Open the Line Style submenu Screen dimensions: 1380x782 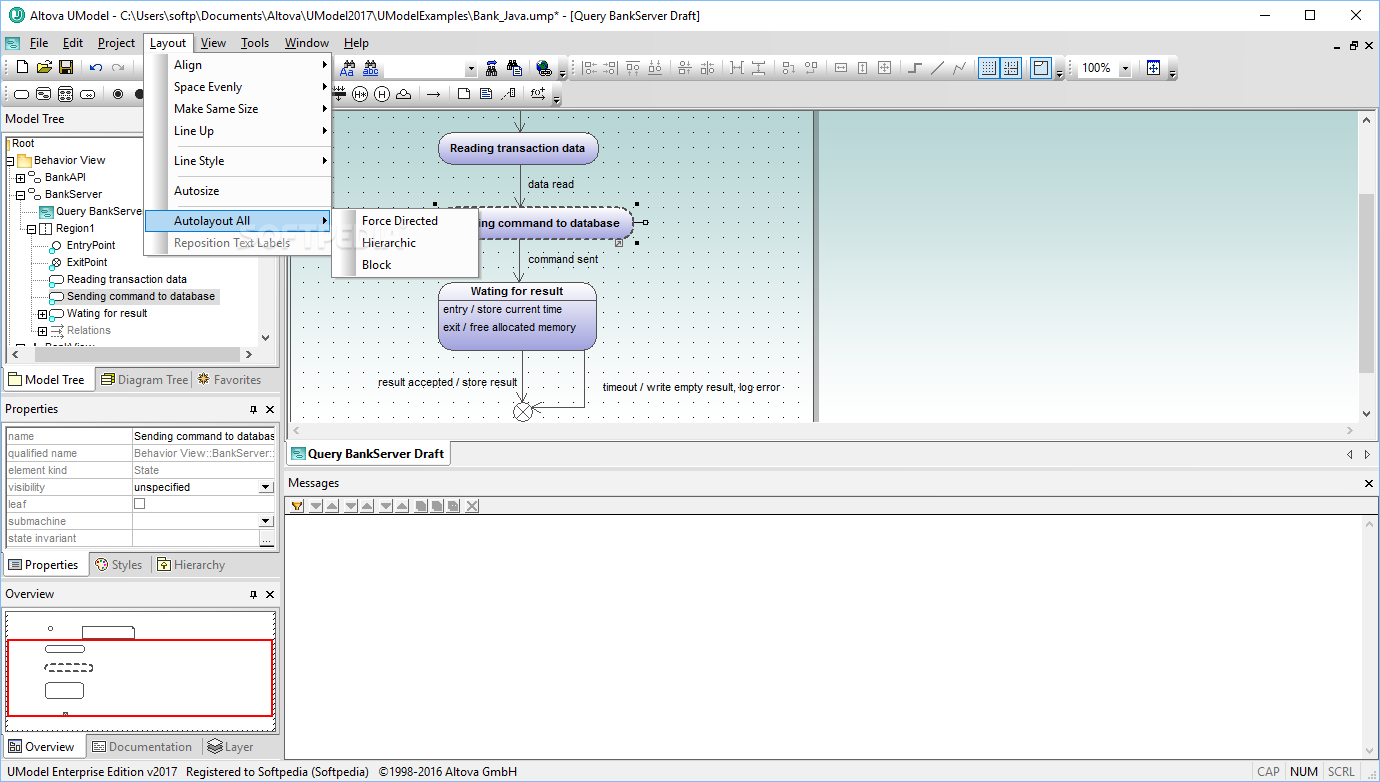pyautogui.click(x=238, y=161)
